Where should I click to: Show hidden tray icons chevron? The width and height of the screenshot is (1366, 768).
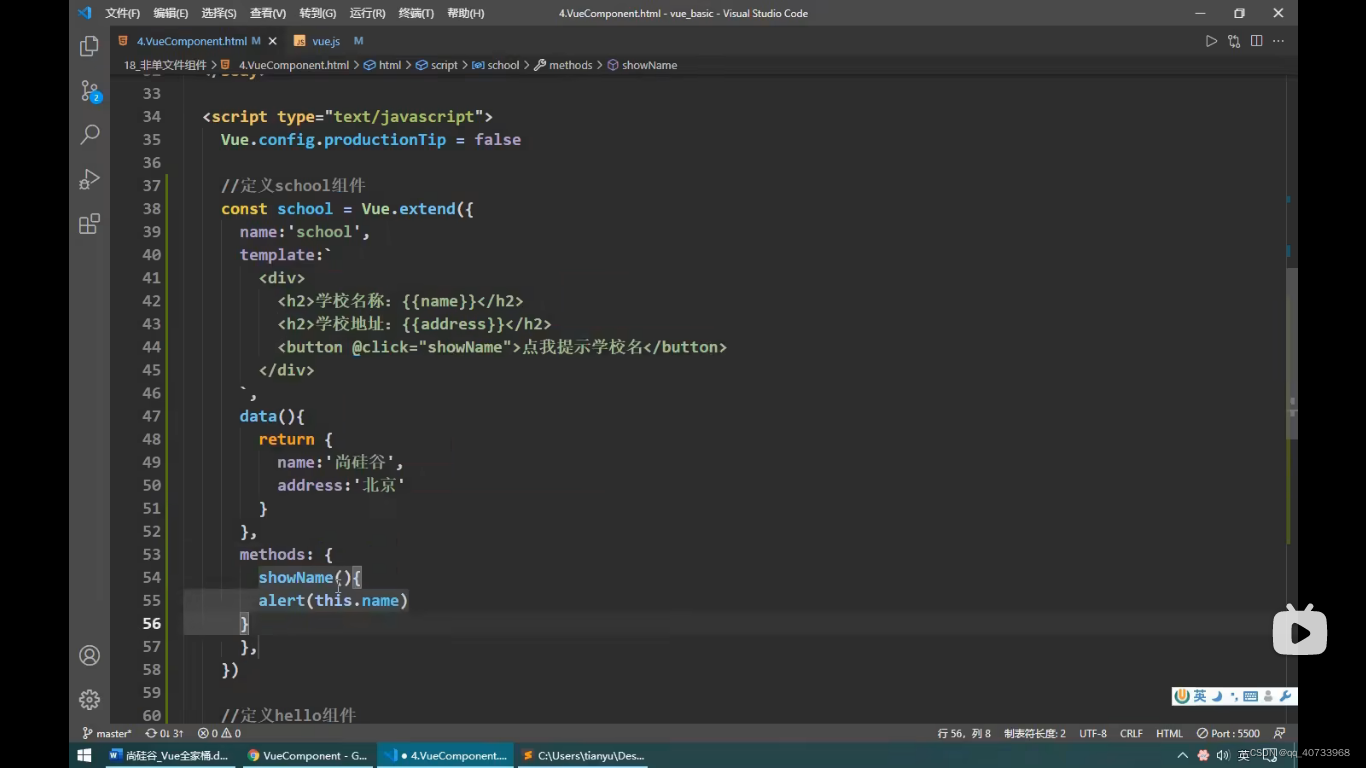click(x=1183, y=755)
